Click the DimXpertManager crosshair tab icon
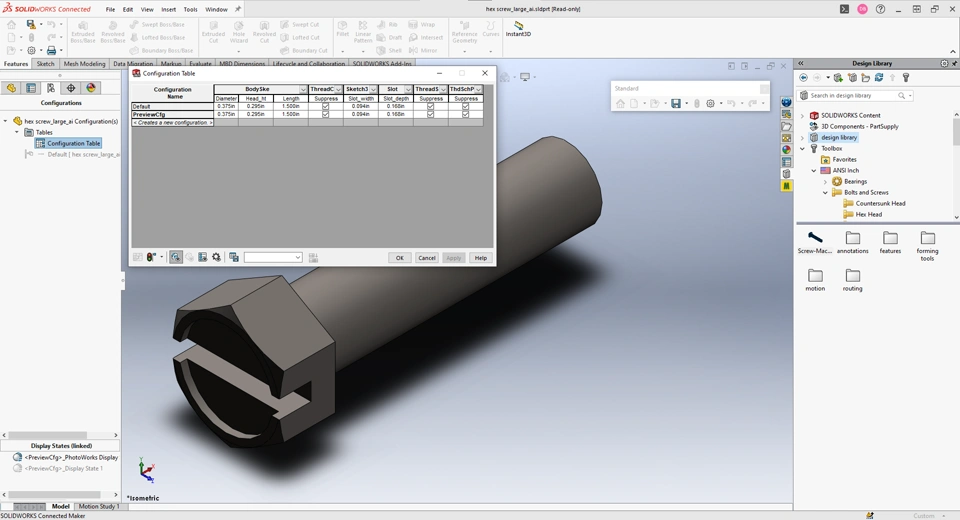 coord(71,88)
